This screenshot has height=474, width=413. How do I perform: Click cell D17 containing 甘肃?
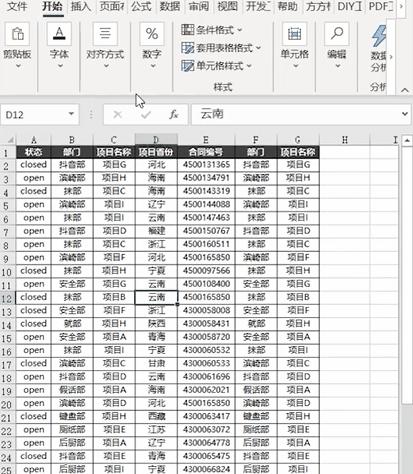(x=156, y=363)
